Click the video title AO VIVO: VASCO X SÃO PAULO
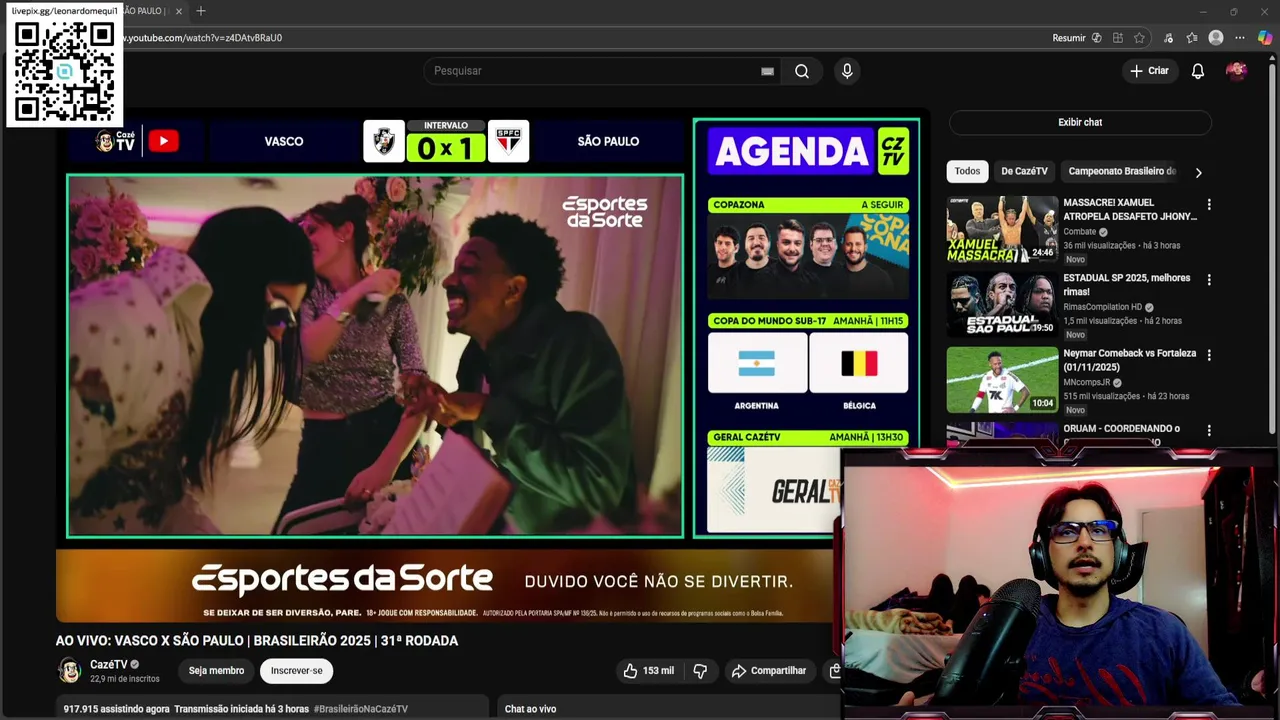 tap(257, 641)
